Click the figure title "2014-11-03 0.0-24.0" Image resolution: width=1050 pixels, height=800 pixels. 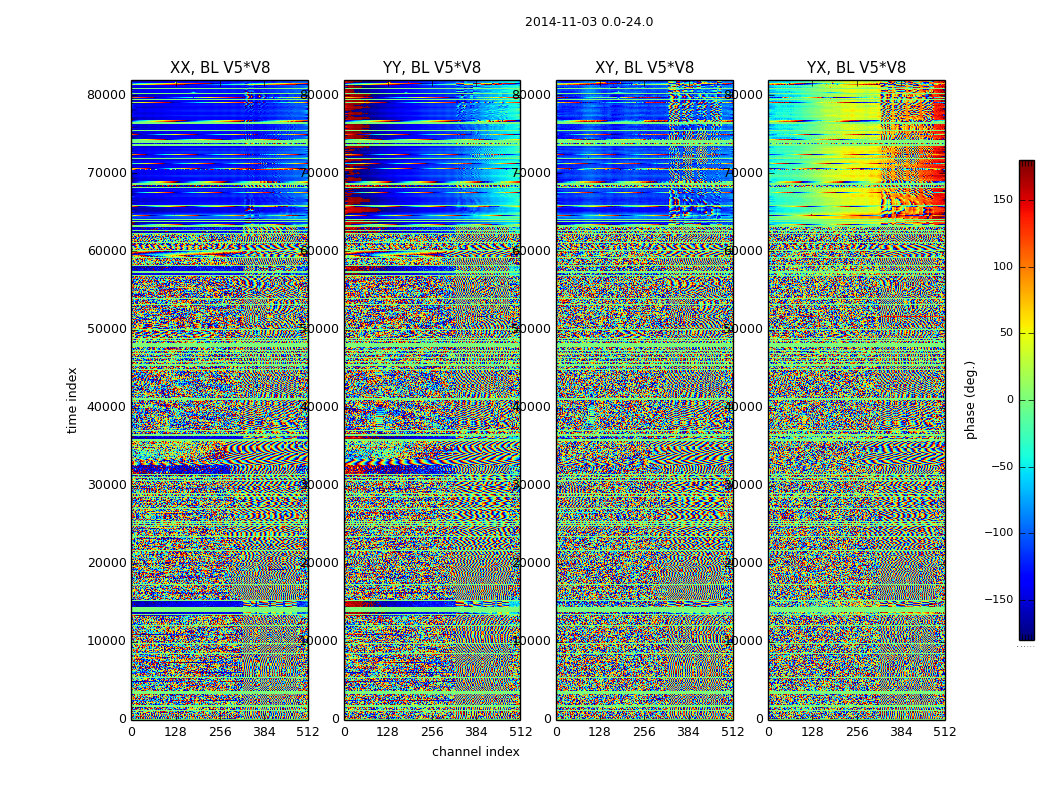[588, 22]
